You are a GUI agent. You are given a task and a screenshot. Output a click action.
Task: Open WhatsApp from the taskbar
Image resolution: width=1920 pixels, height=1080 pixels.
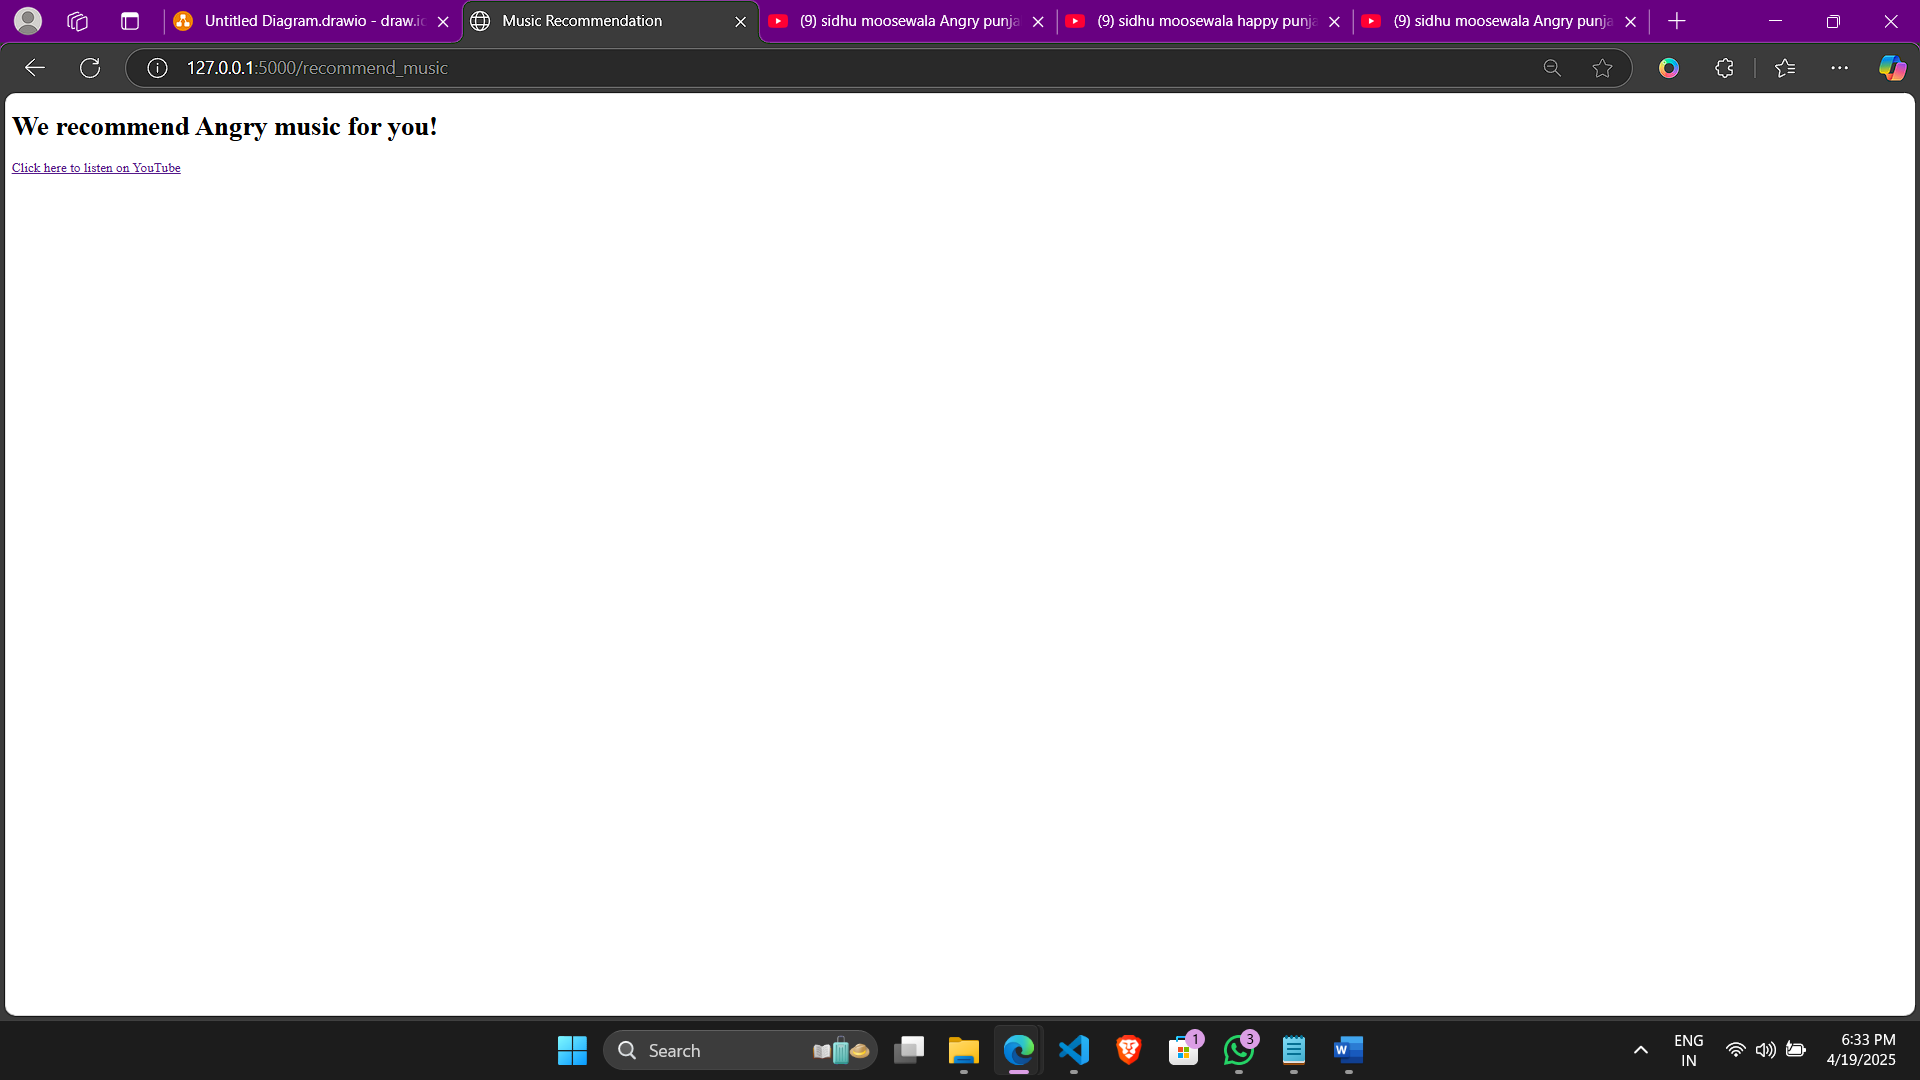(1238, 1050)
